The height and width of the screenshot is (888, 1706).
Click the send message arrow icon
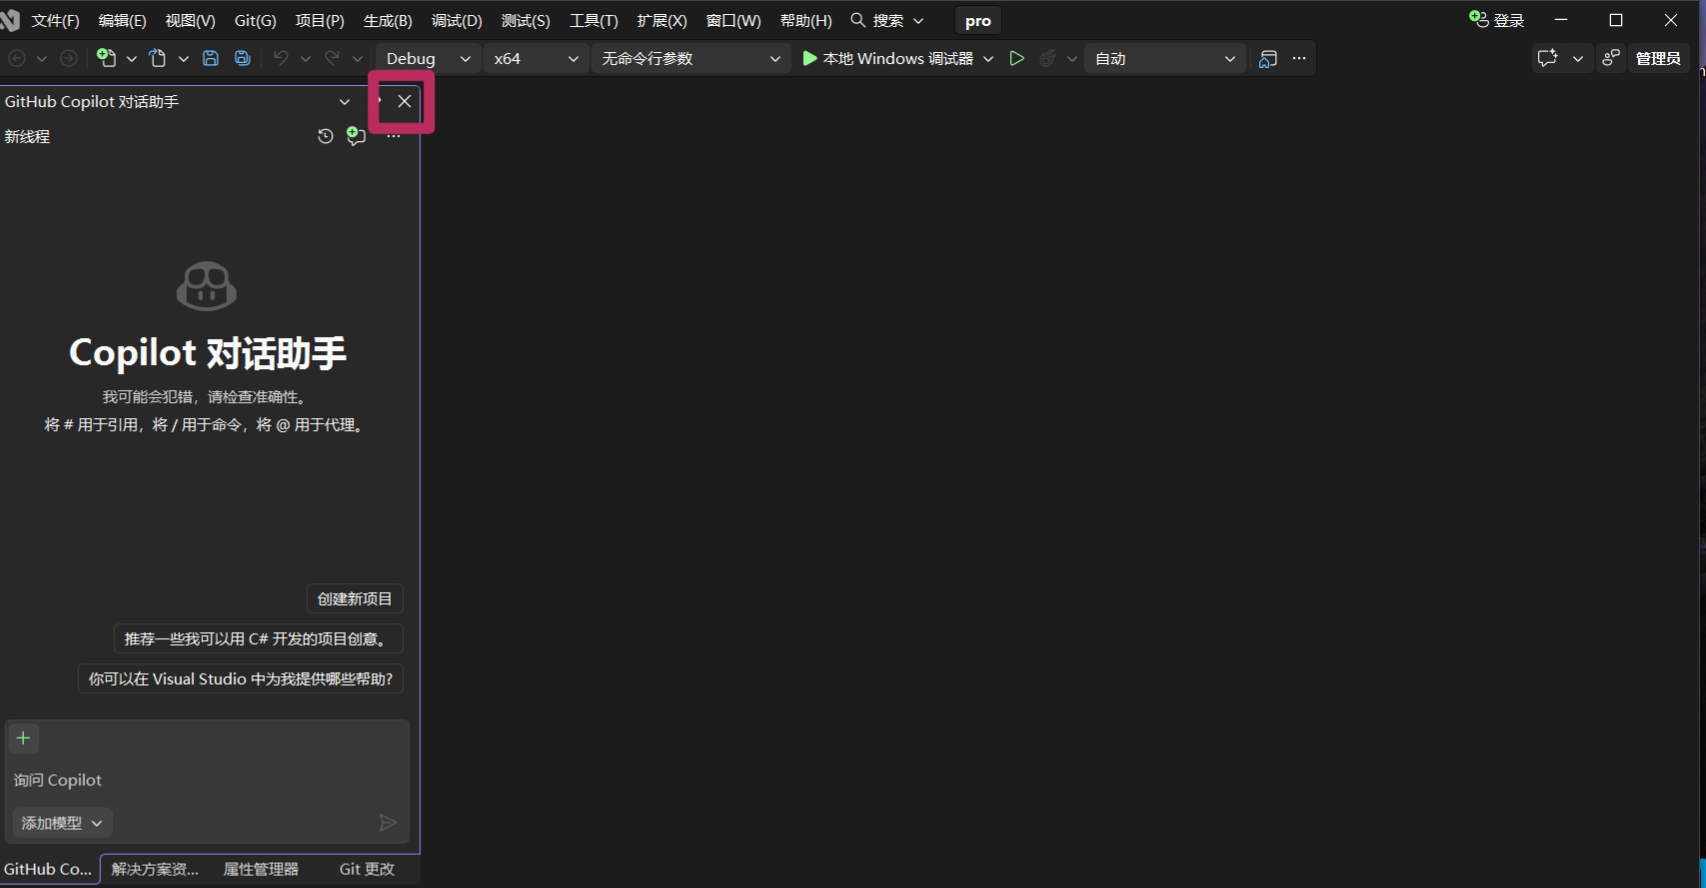[x=388, y=822]
